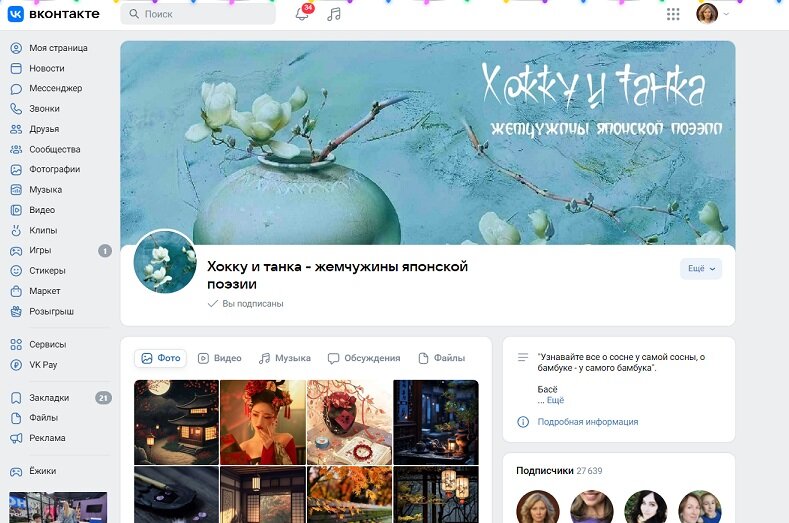Click the Ёжики game icon
The height and width of the screenshot is (523, 789).
click(16, 471)
